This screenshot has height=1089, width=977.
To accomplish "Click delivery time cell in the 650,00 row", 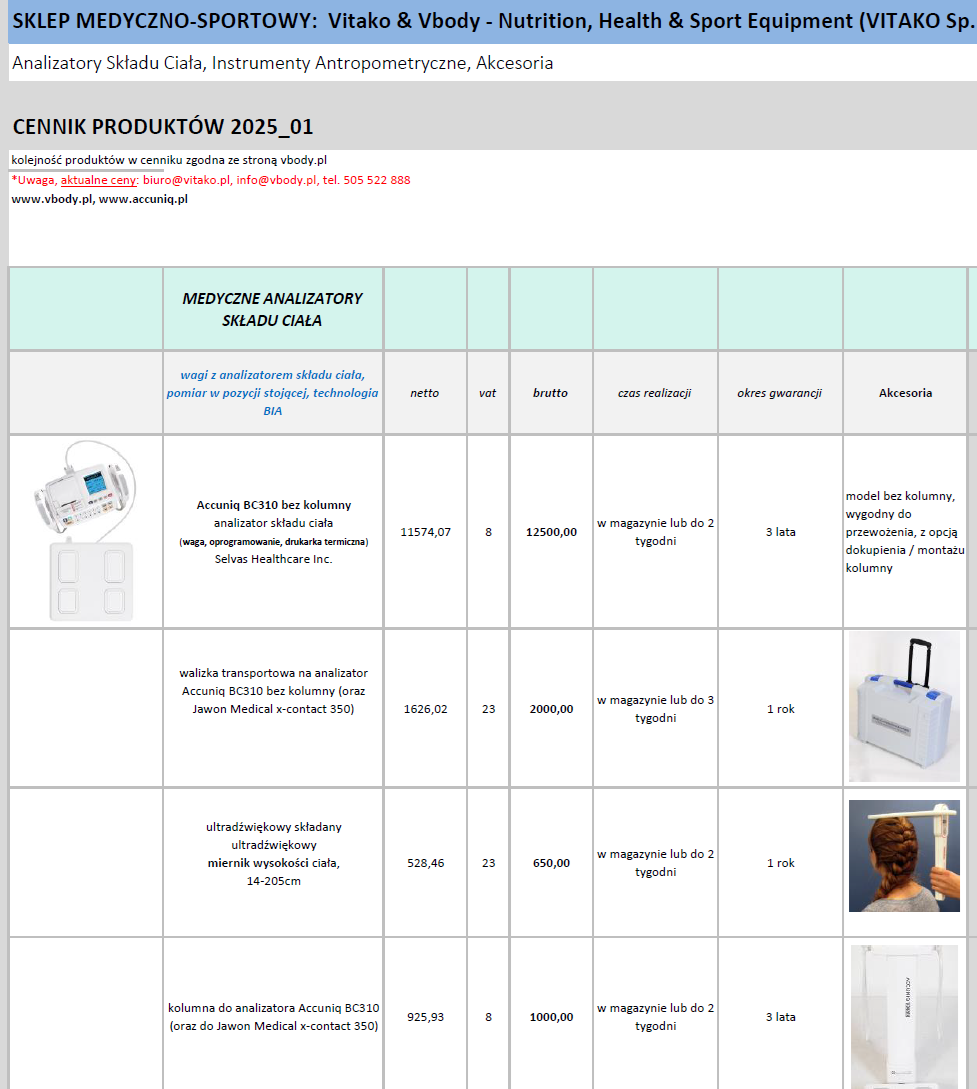I will (x=655, y=862).
